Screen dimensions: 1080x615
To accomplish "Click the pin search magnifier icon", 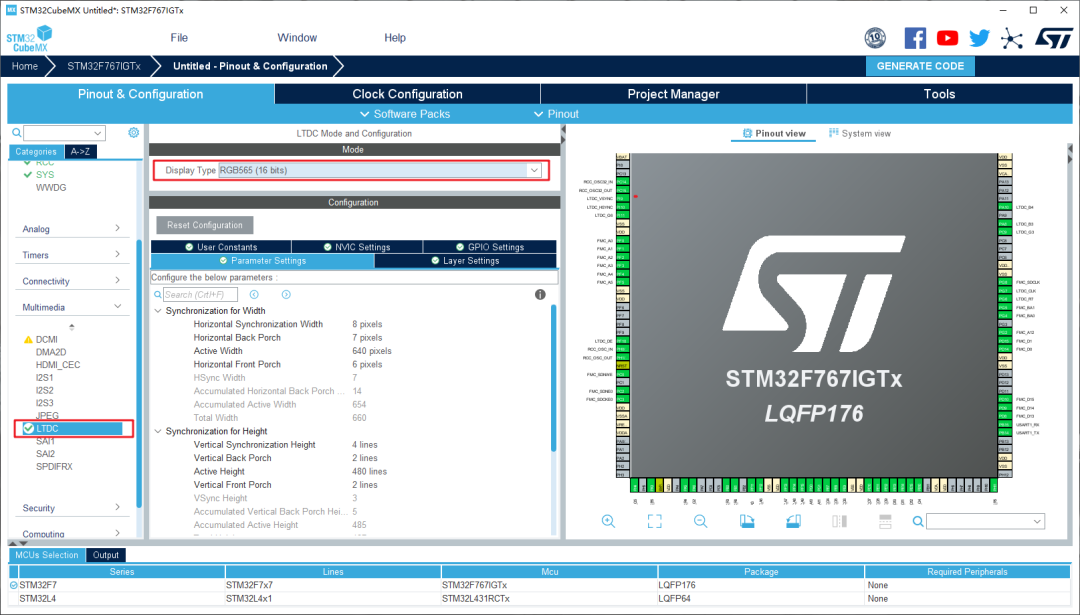I will (x=917, y=521).
